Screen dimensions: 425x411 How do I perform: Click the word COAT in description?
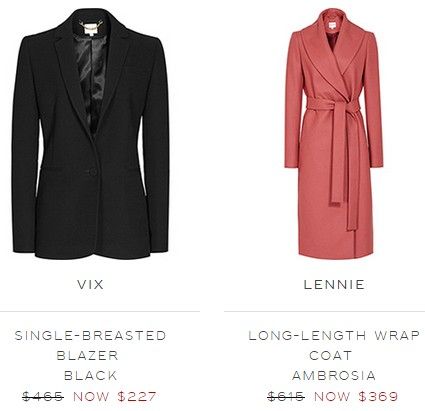coord(331,355)
